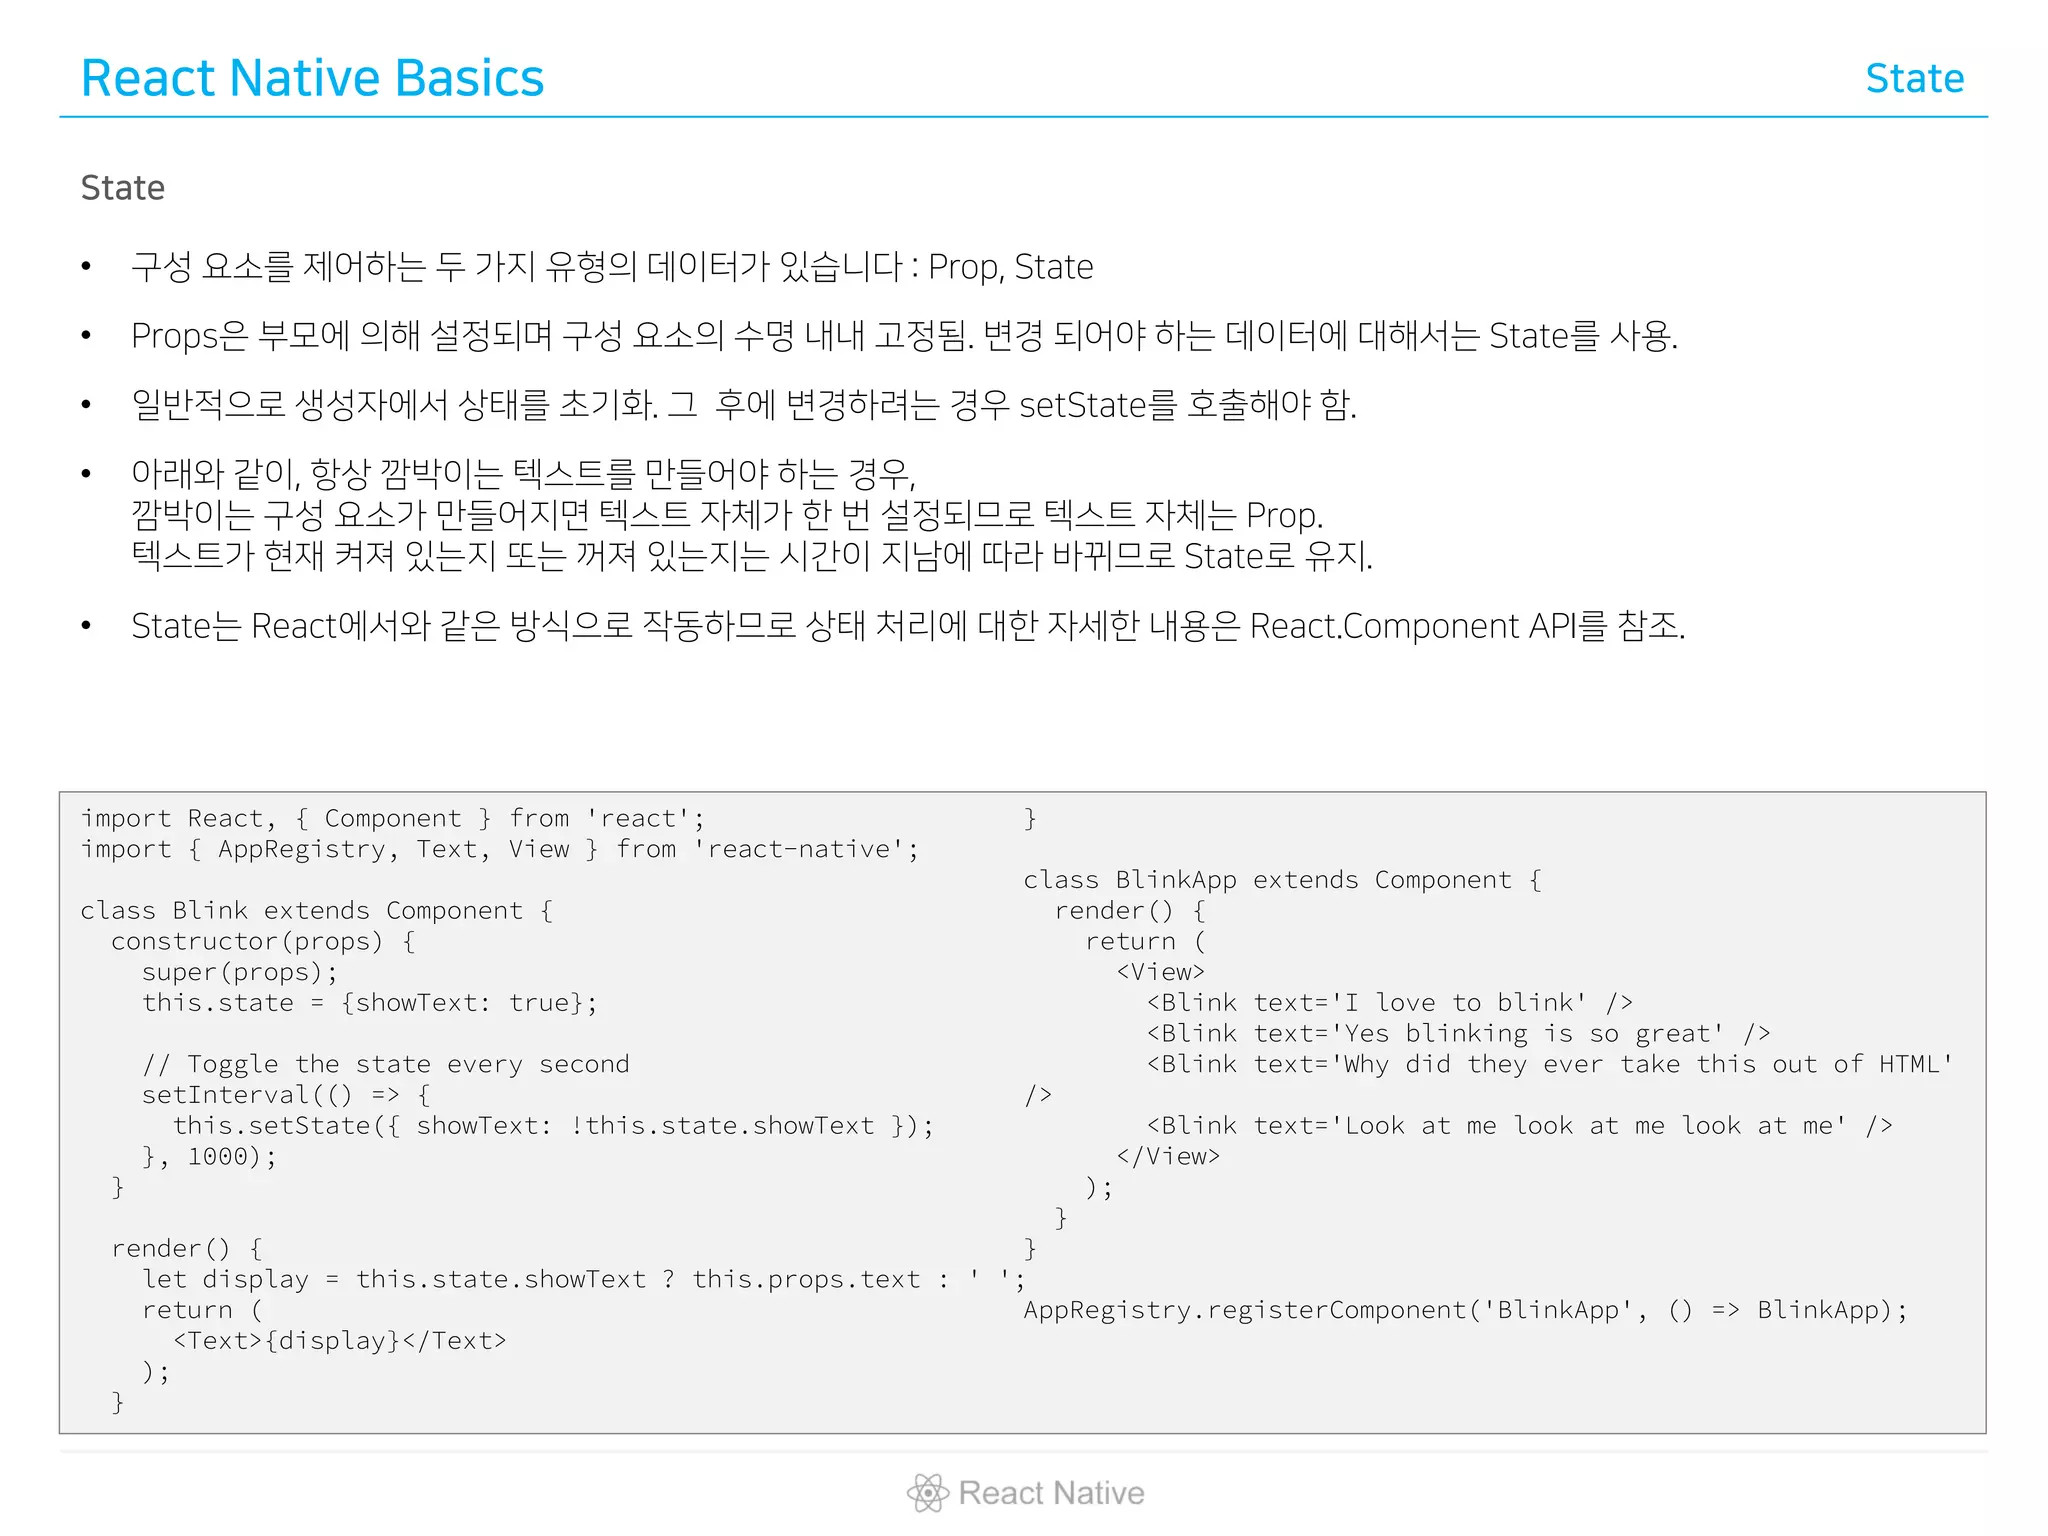This screenshot has height=1536, width=2048.
Task: Click the Blink line 'I love to blink'
Action: click(1390, 1003)
